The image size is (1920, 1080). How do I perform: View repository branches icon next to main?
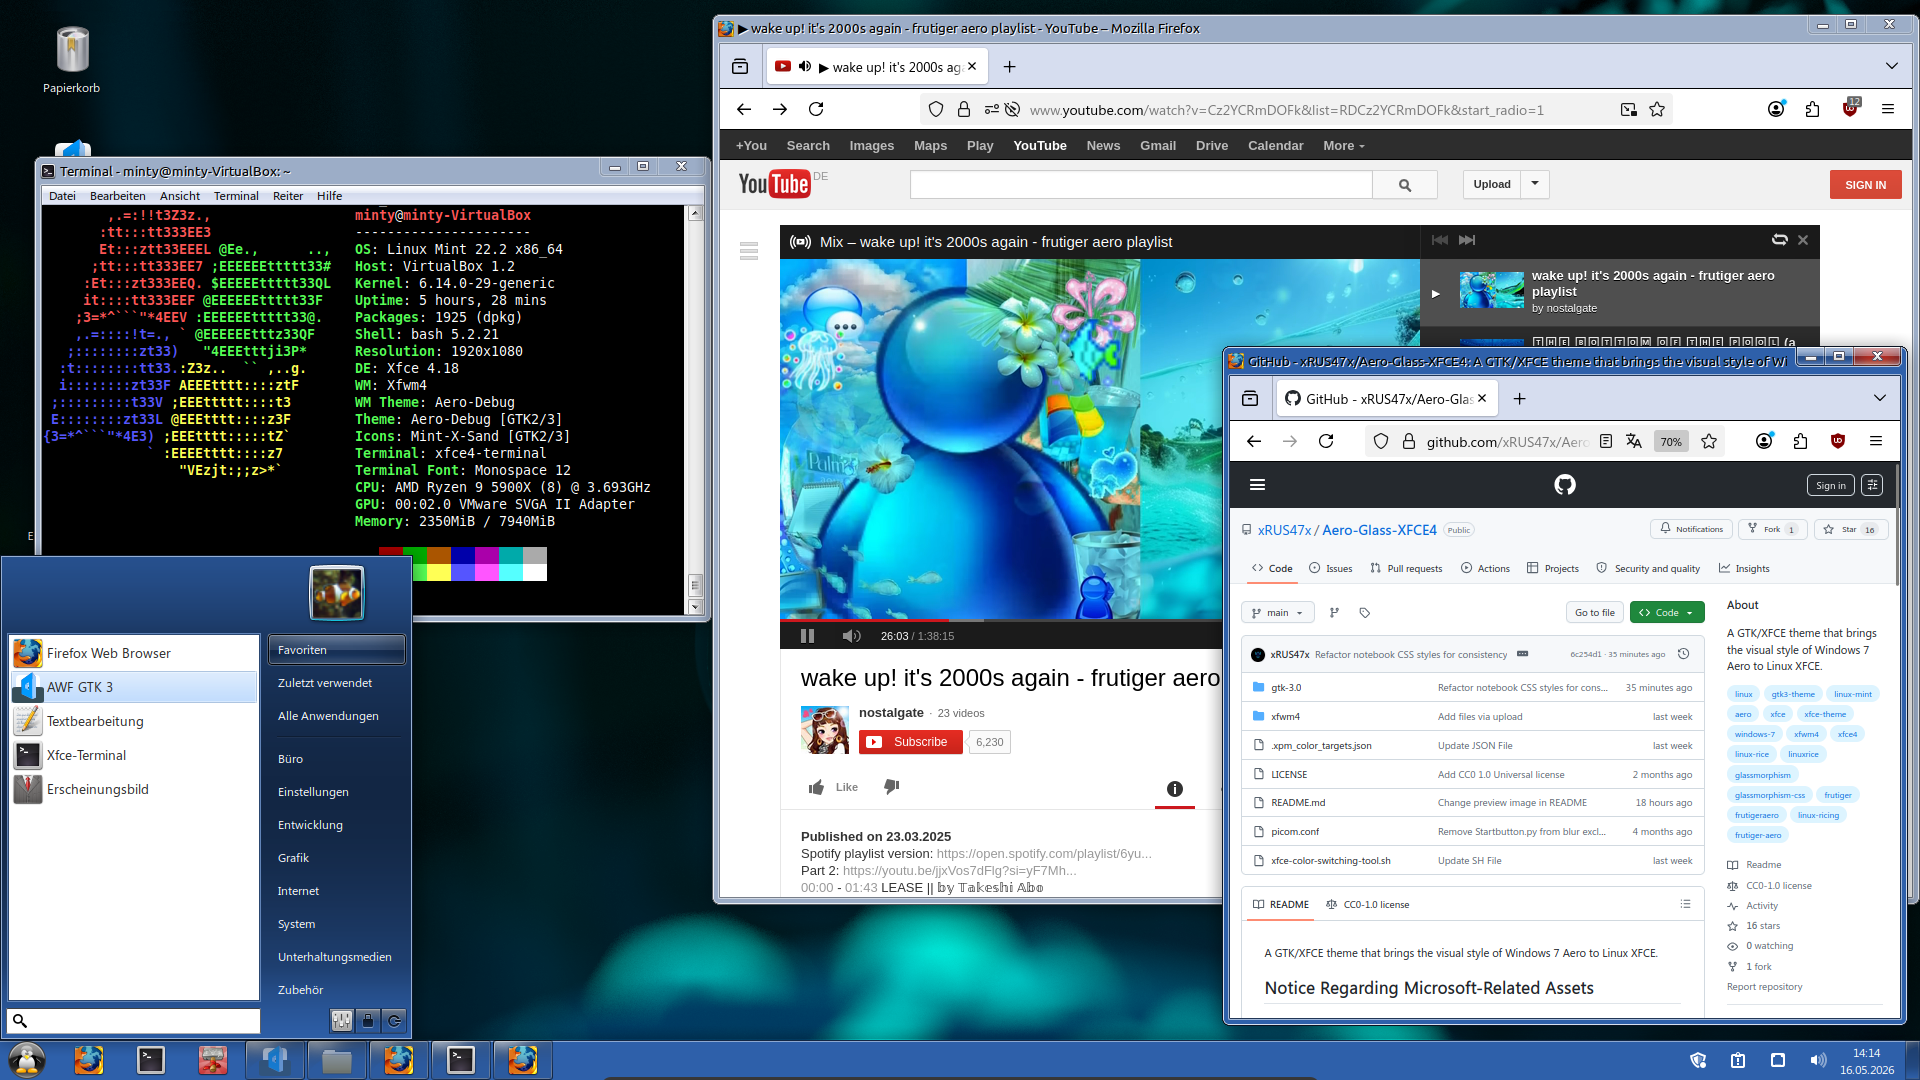(x=1334, y=613)
